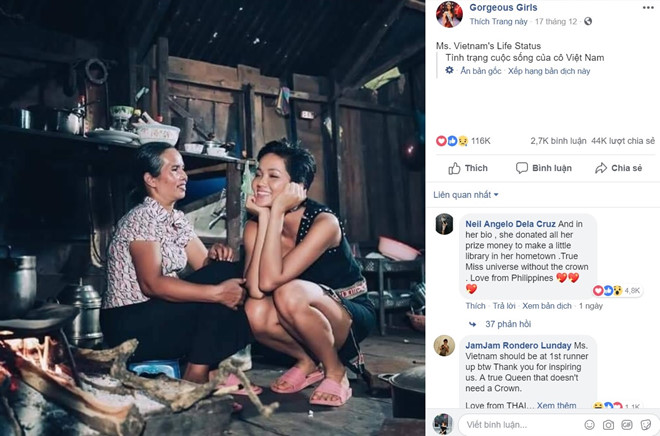Open the Liên quan nhất sort dropdown

click(466, 194)
